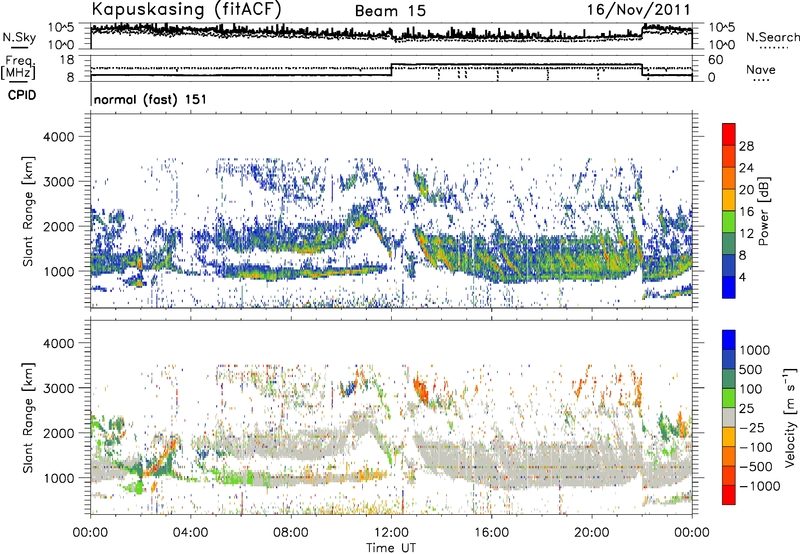Viewport: 800px width, 554px height.
Task: Click the "28" Power colorbar tick label
Action: (746, 146)
